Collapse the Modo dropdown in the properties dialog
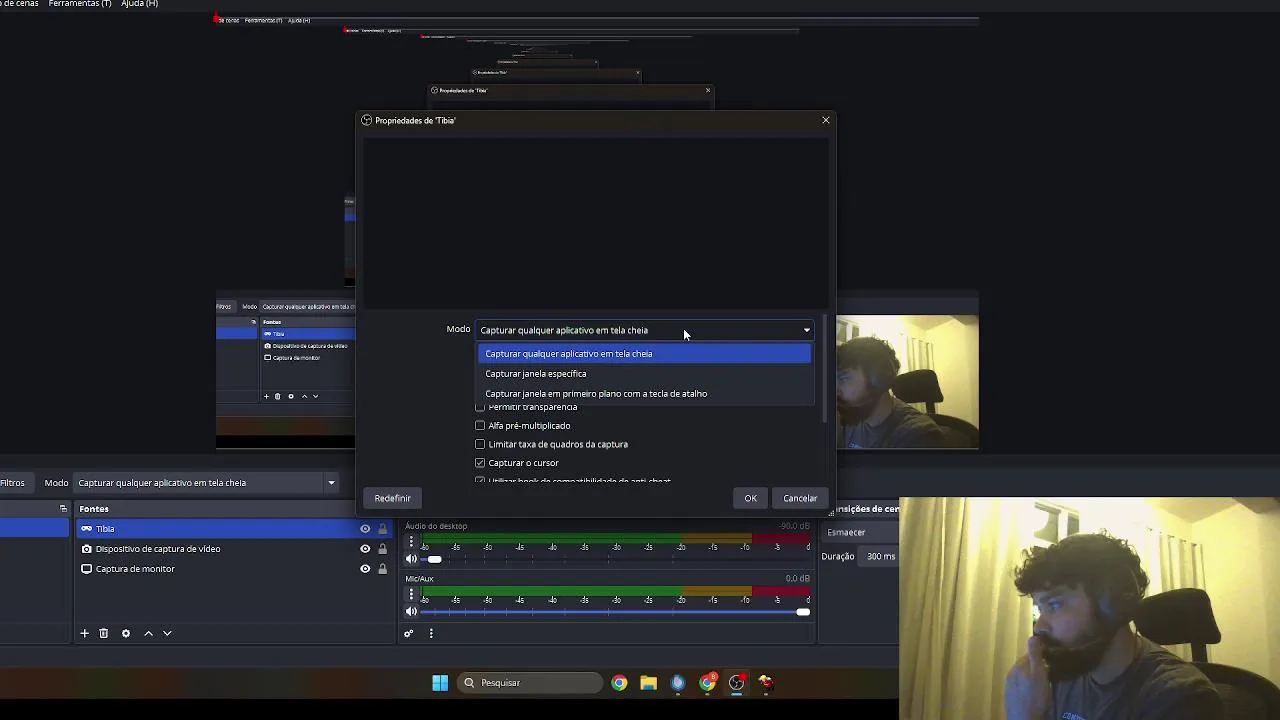 click(x=645, y=330)
